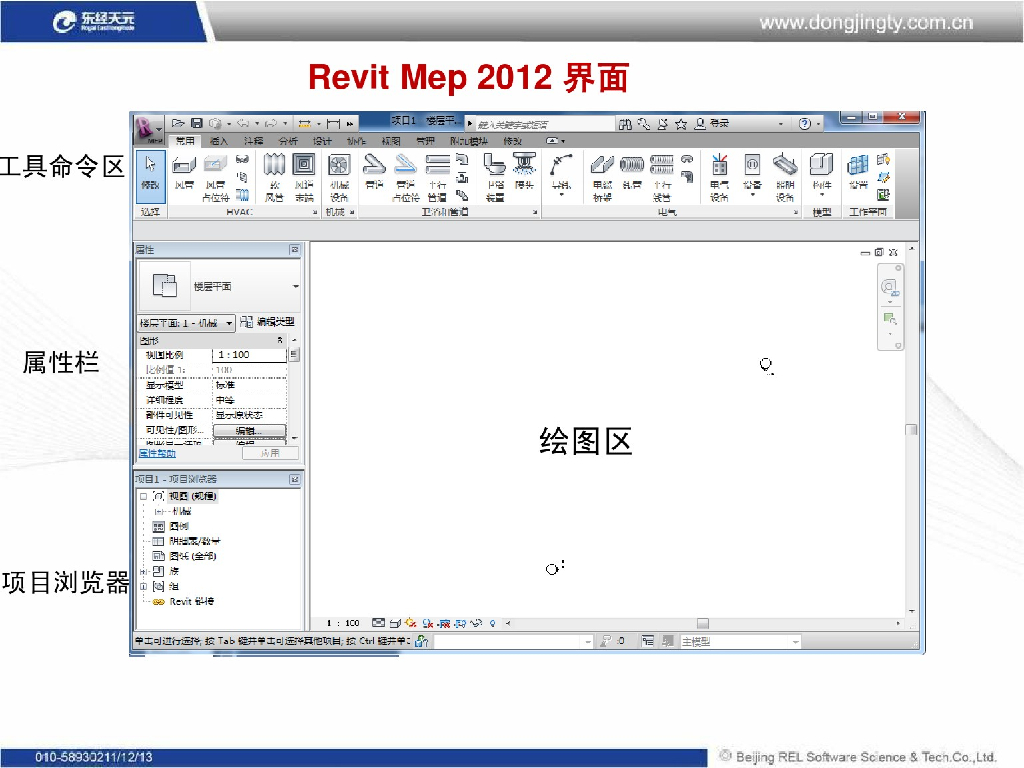Toggle the reveal hidden elements lightbulb icon
Image resolution: width=1024 pixels, height=768 pixels.
pyautogui.click(x=492, y=623)
